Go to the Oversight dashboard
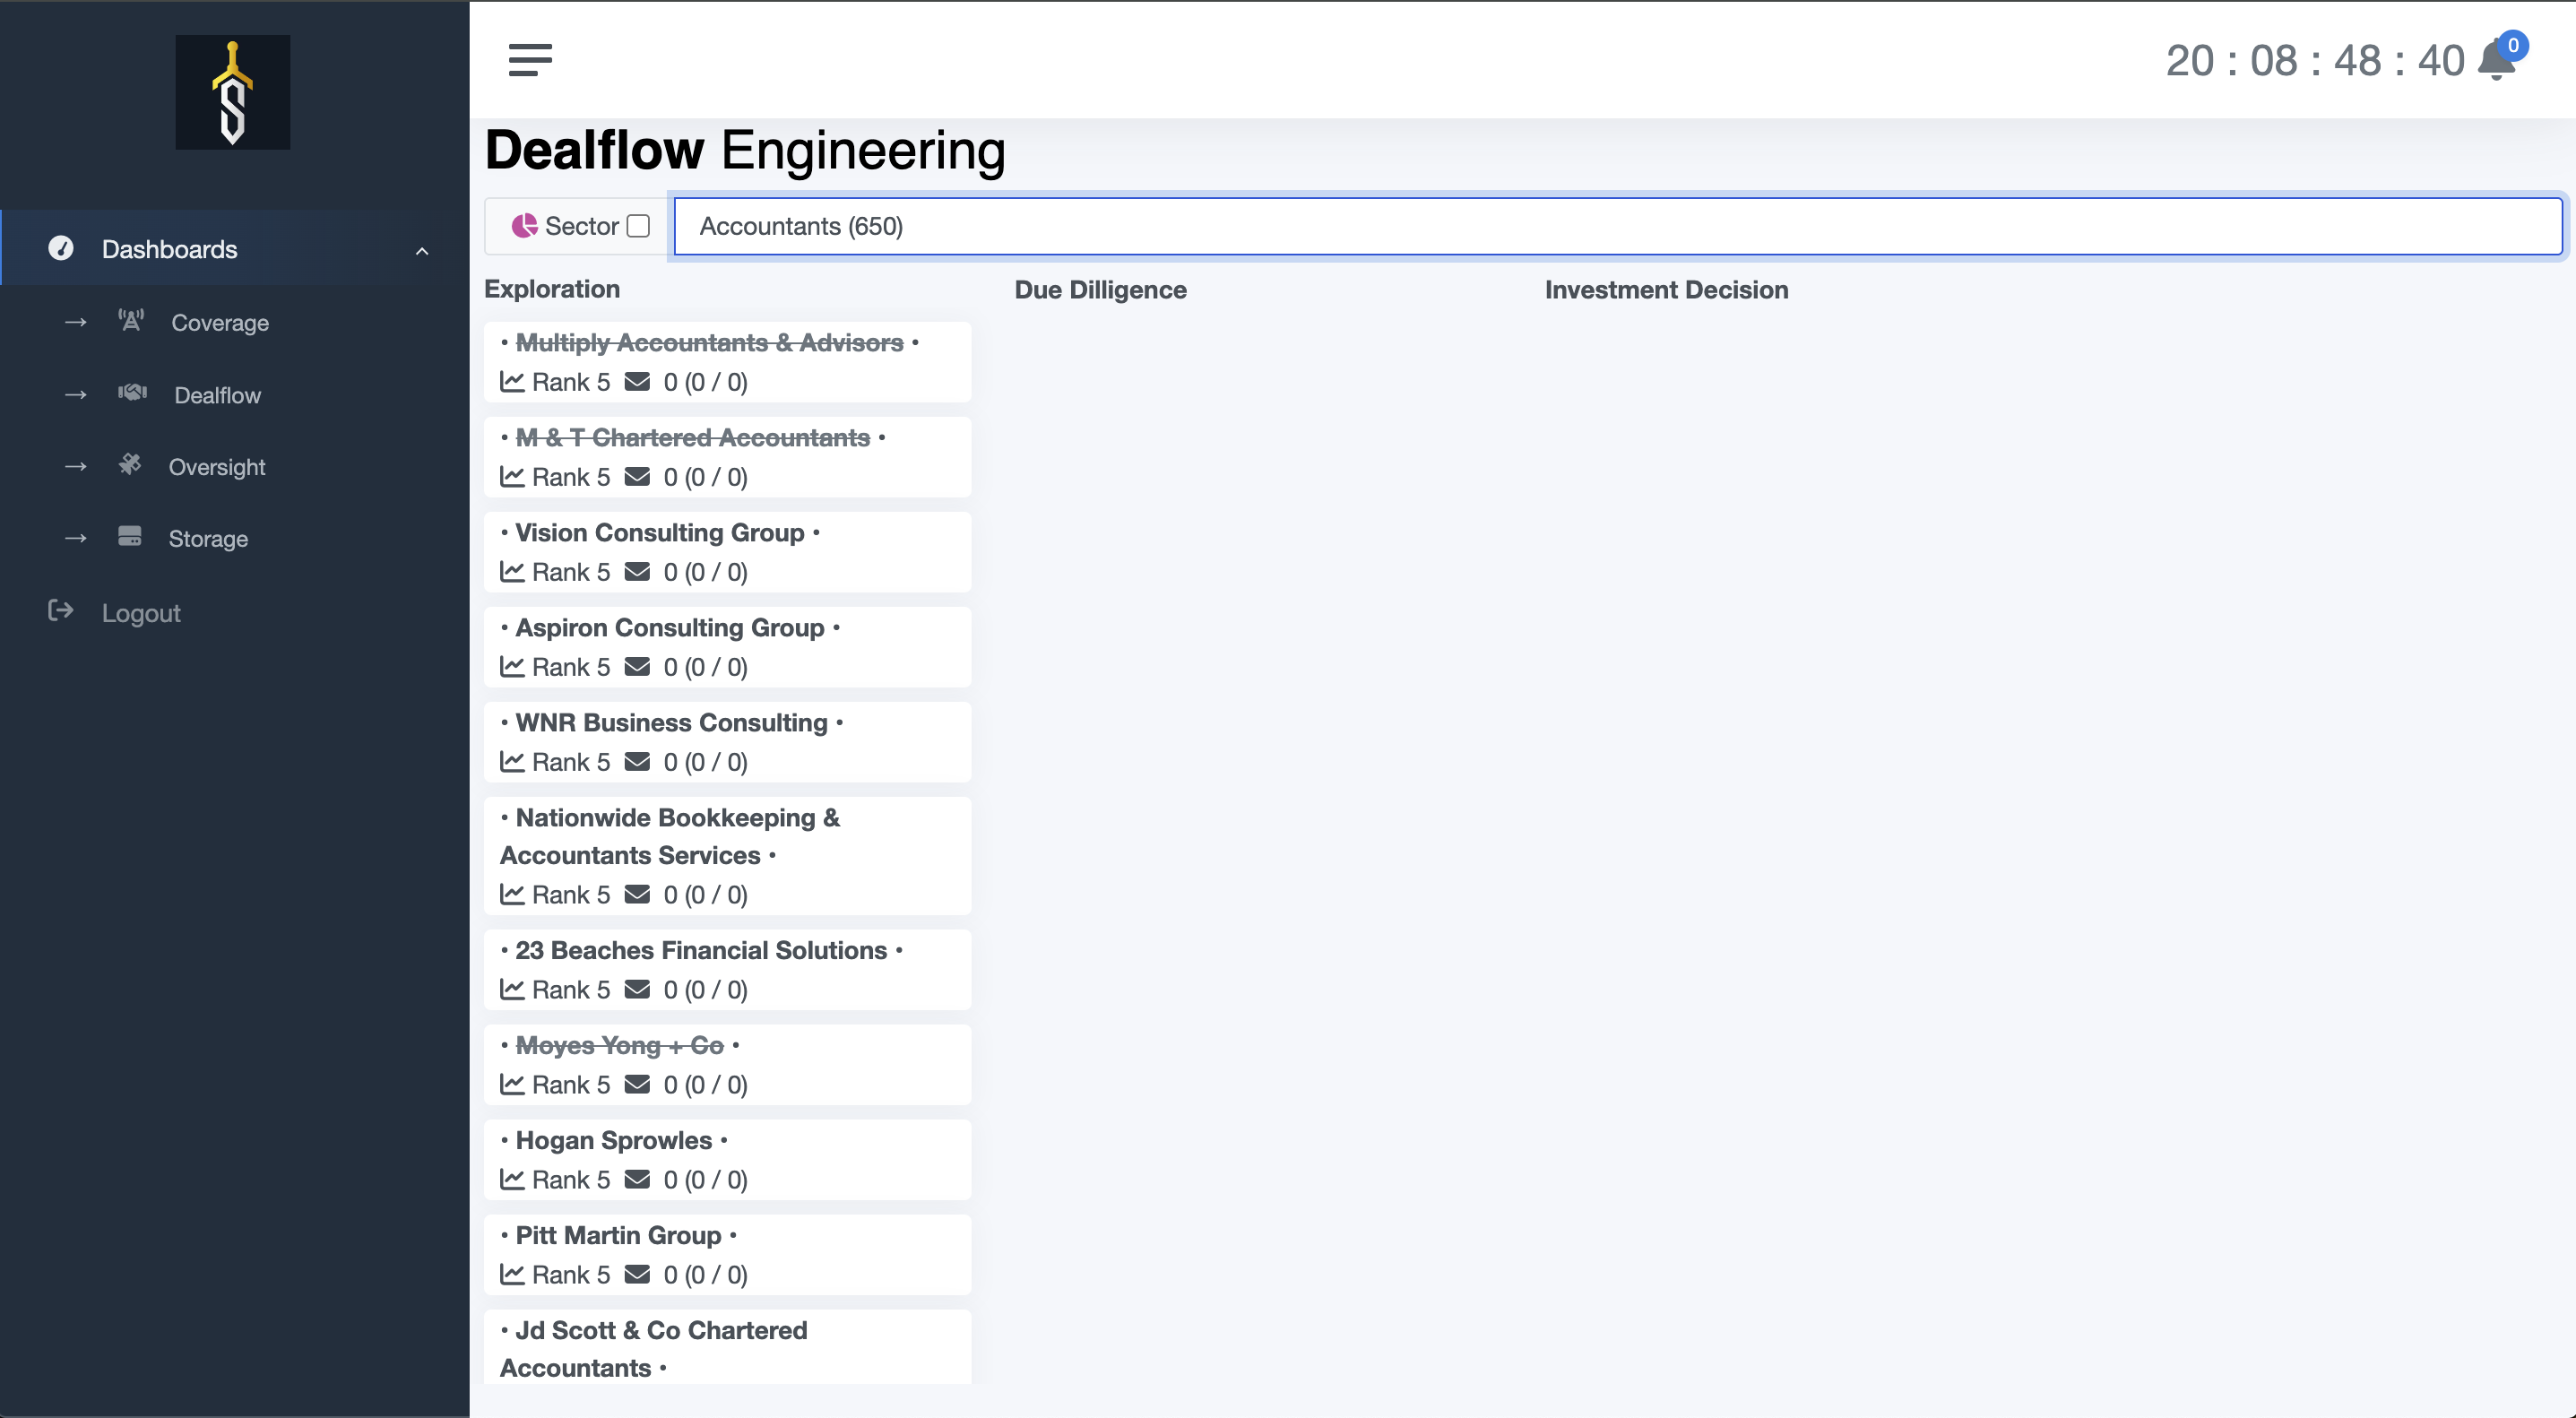This screenshot has width=2576, height=1418. pos(217,467)
